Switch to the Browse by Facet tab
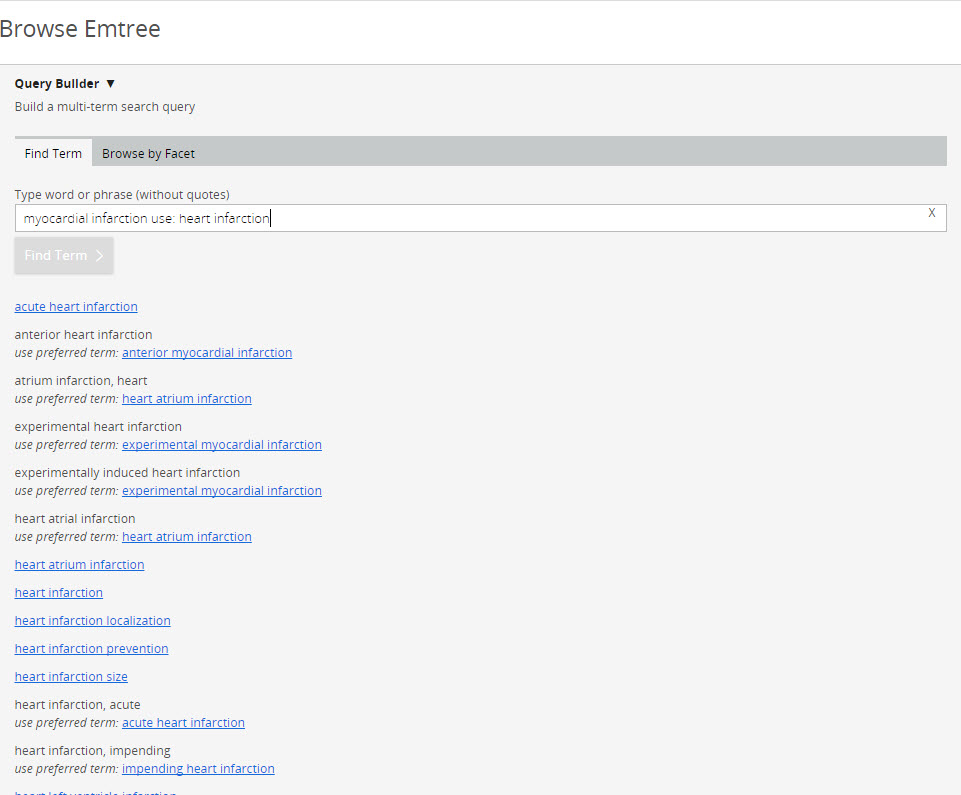 point(148,153)
